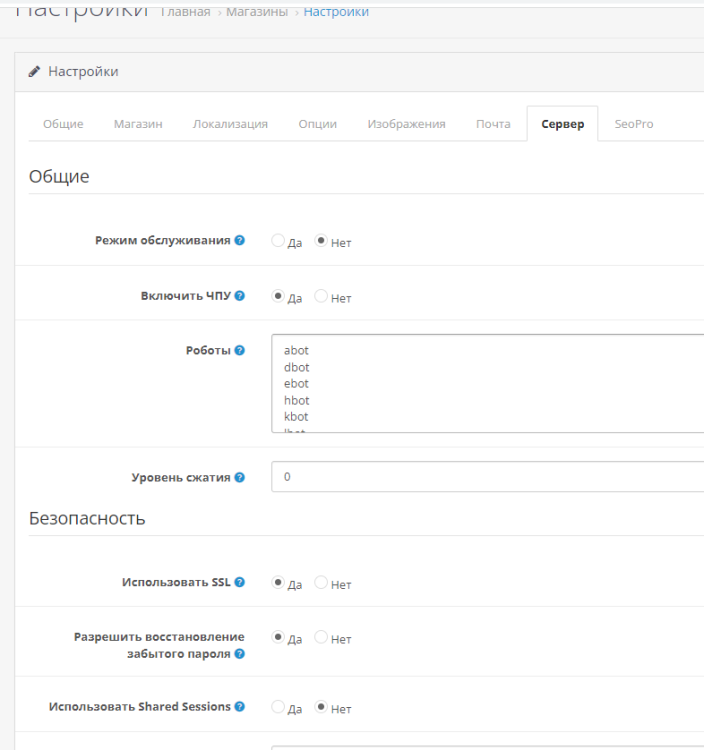Viewport: 704px width, 750px height.
Task: Open Магазины breadcrumb link
Action: tap(256, 12)
